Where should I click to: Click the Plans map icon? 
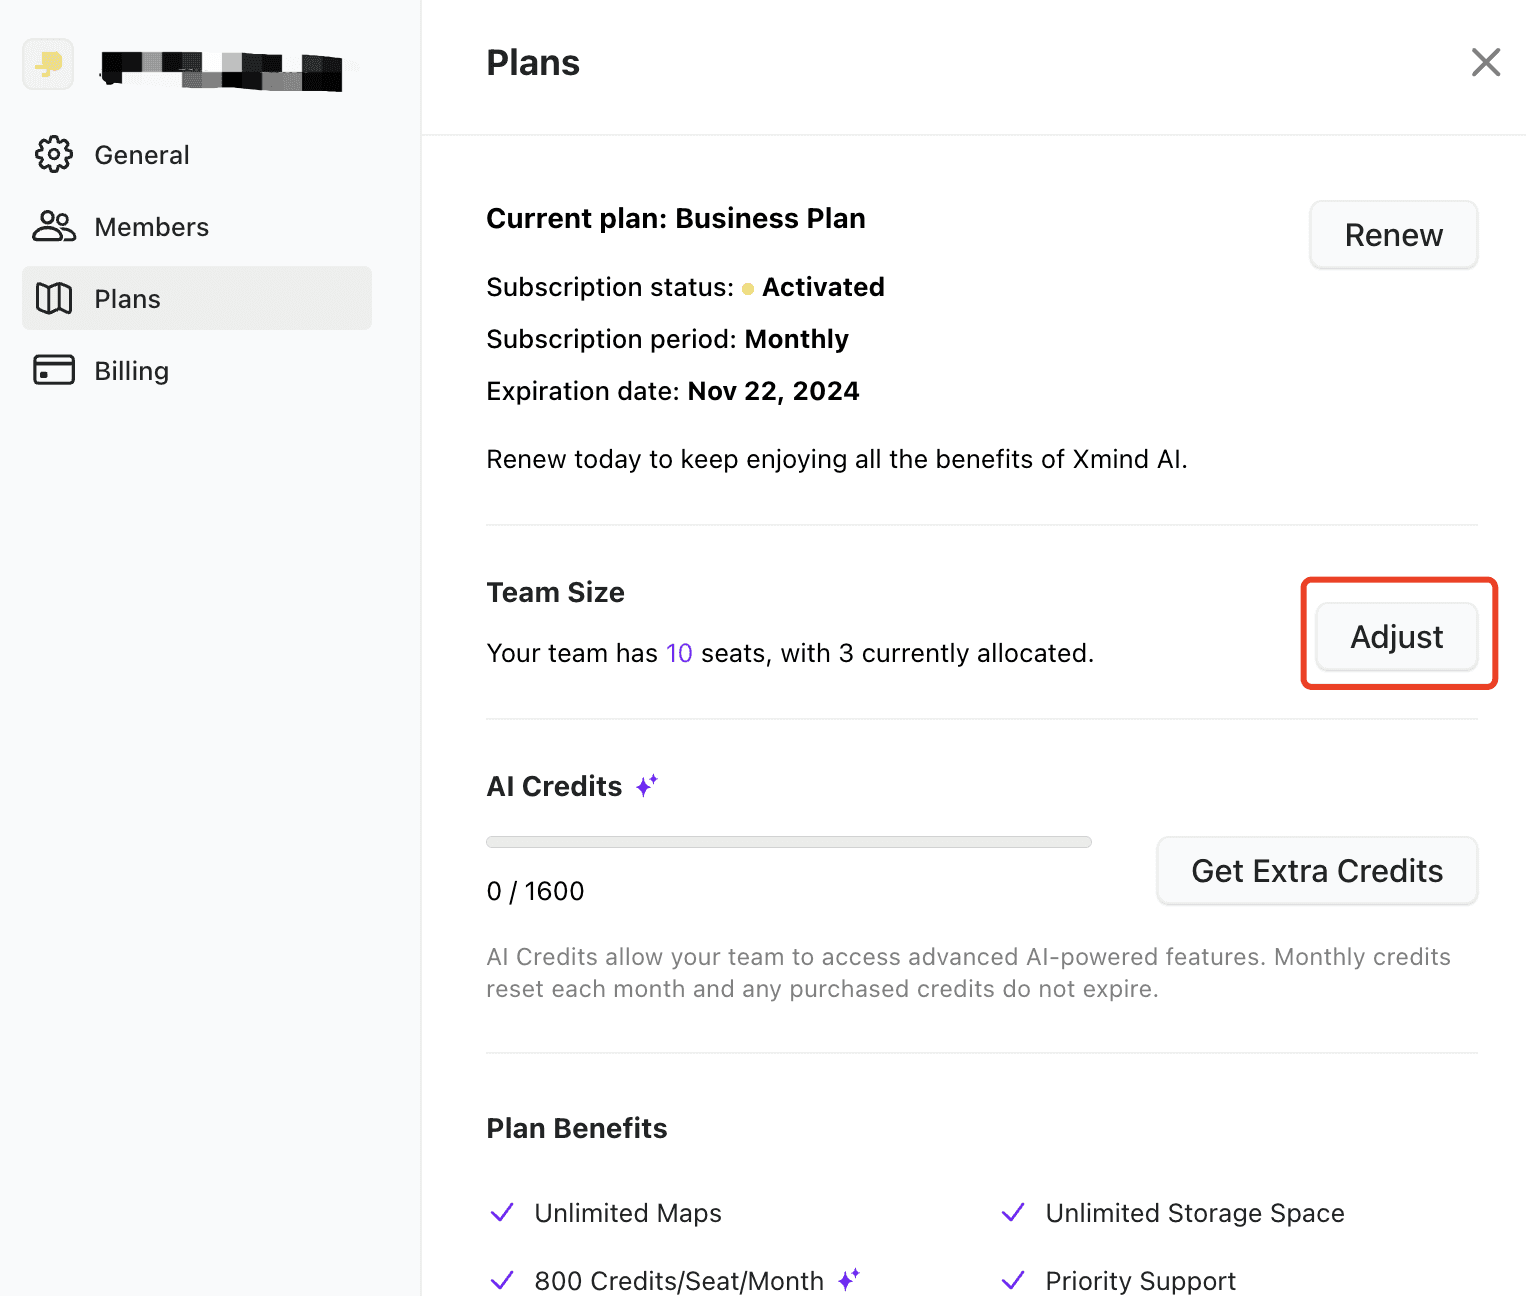[54, 298]
